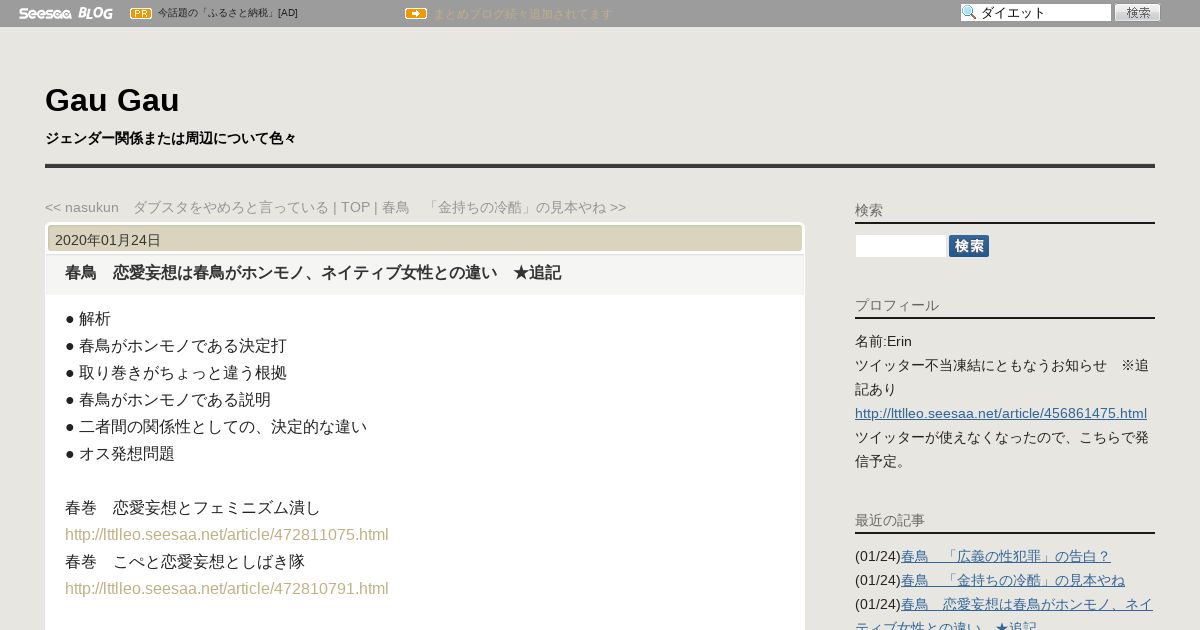Open link article/472810791.html
This screenshot has width=1200, height=630.
pyautogui.click(x=227, y=588)
